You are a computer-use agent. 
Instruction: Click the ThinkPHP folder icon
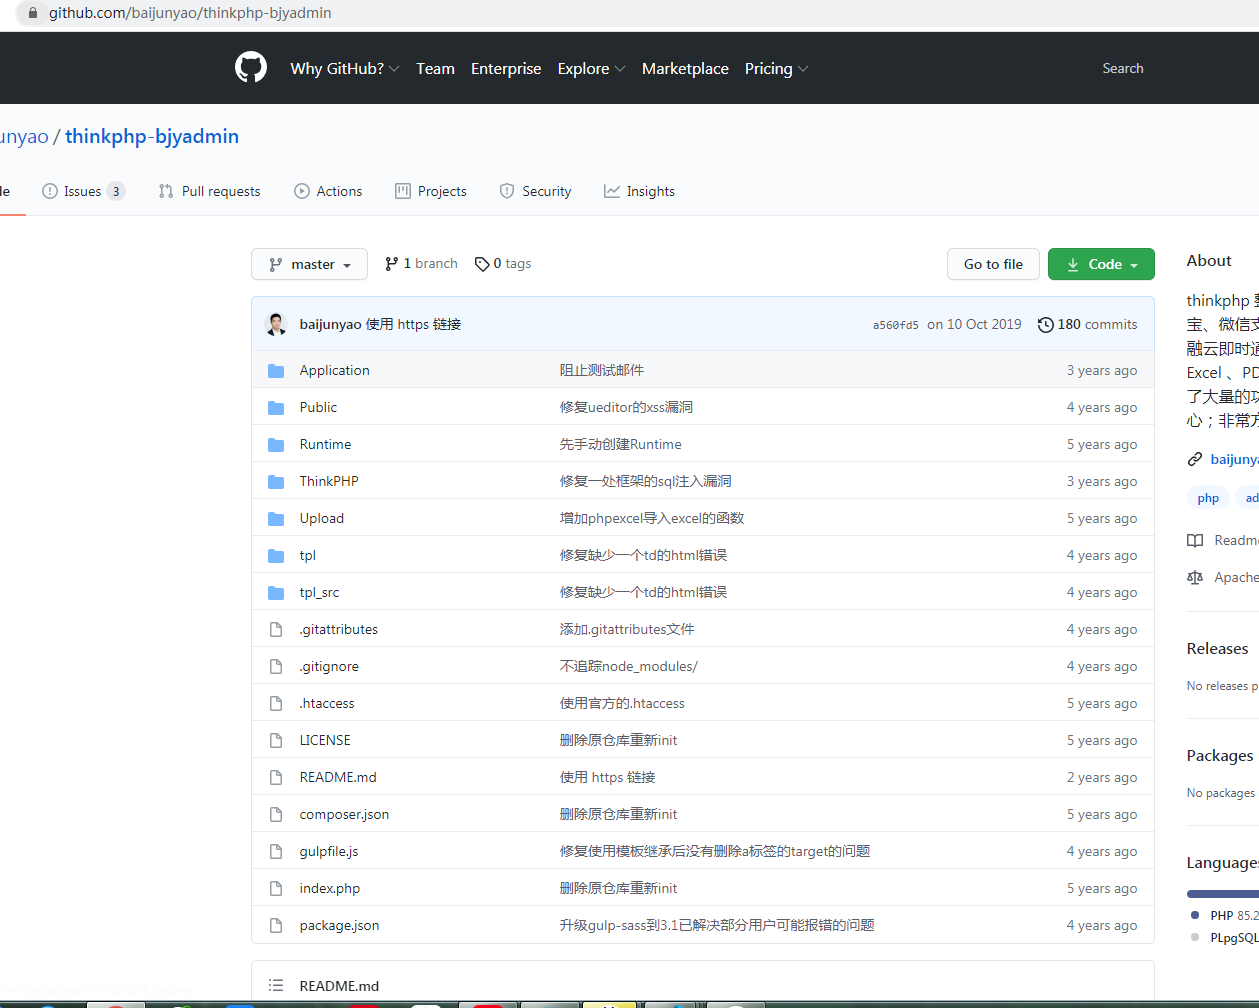(x=276, y=482)
